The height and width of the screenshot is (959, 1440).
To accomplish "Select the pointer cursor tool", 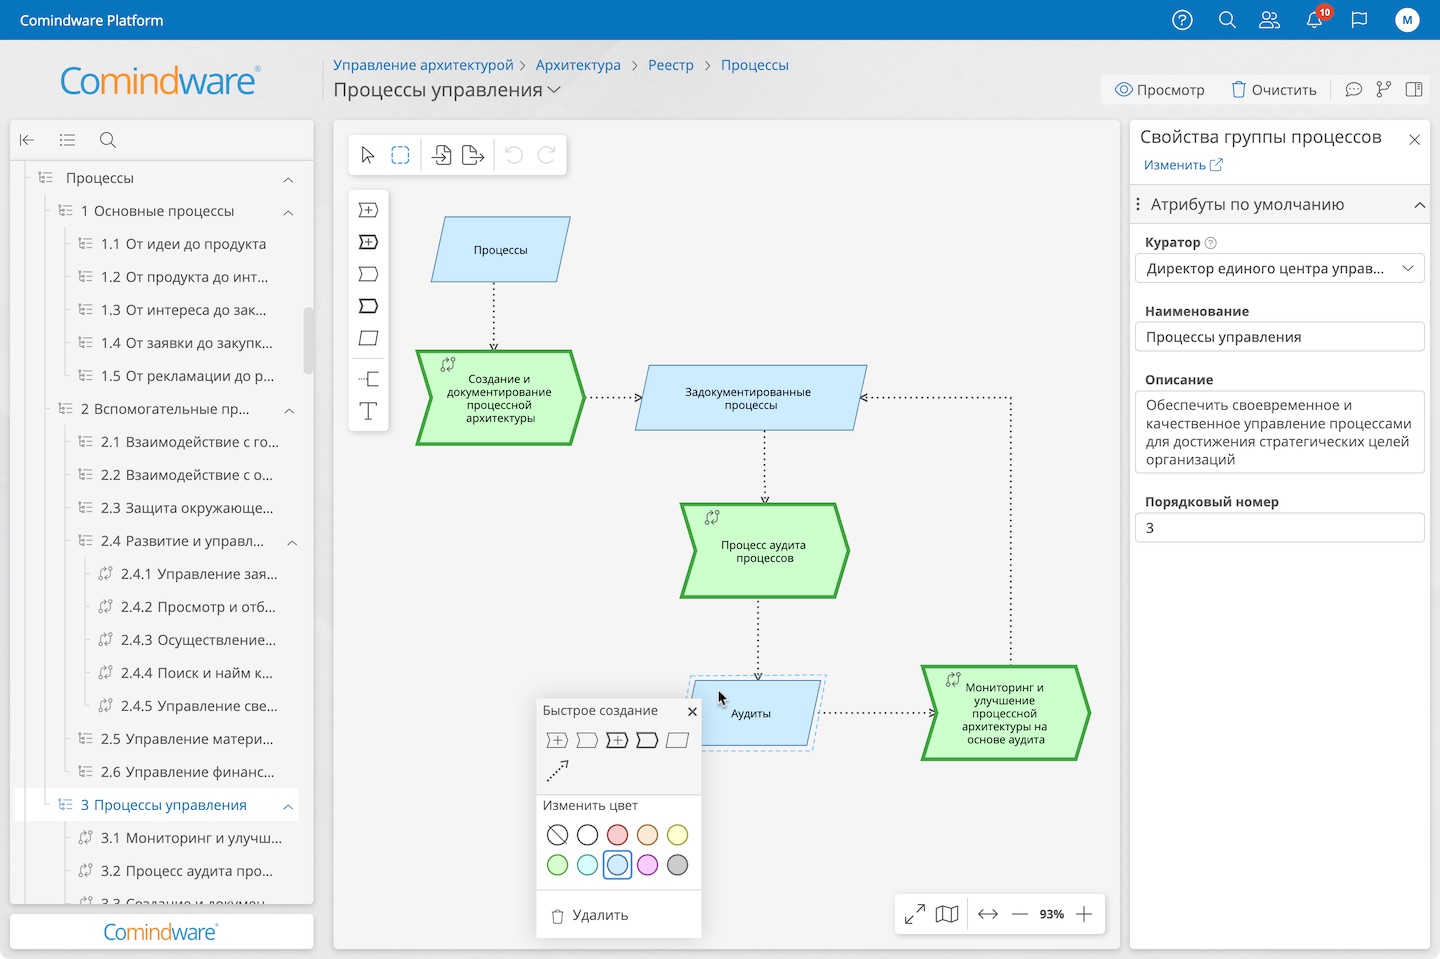I will pyautogui.click(x=368, y=155).
